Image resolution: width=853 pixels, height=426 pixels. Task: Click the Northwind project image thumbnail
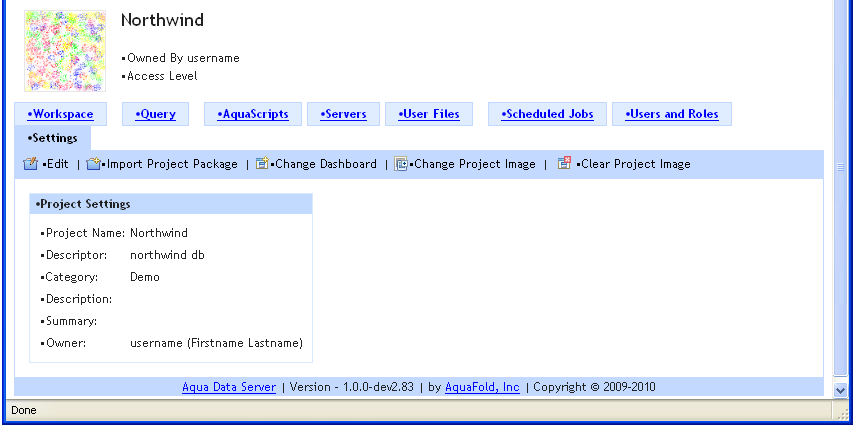click(65, 51)
